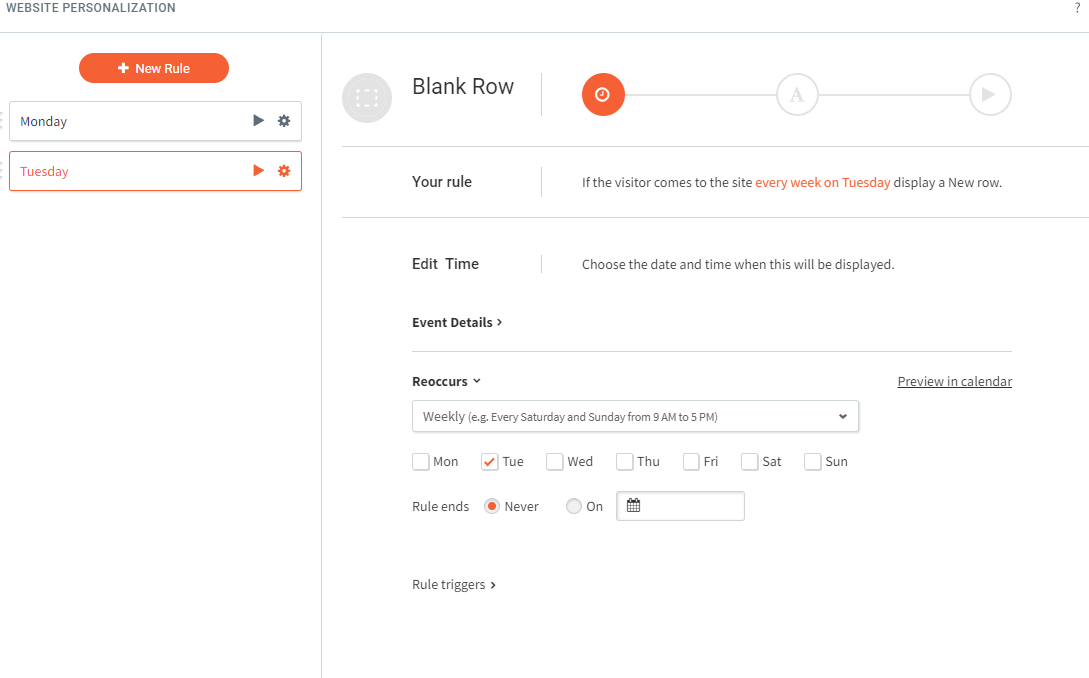Viewport: 1089px width, 678px height.
Task: Open the help question mark icon
Action: pos(1077,8)
